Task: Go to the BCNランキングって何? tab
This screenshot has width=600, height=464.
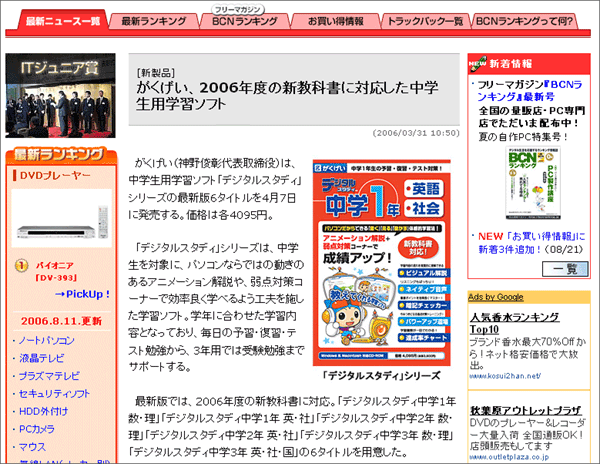Action: coord(524,21)
